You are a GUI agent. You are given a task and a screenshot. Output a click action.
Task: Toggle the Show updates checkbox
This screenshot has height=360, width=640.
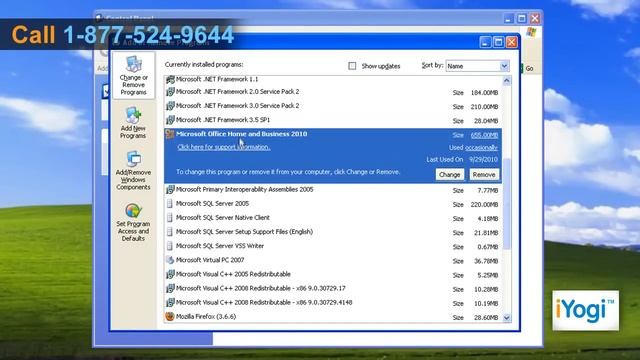click(x=352, y=66)
